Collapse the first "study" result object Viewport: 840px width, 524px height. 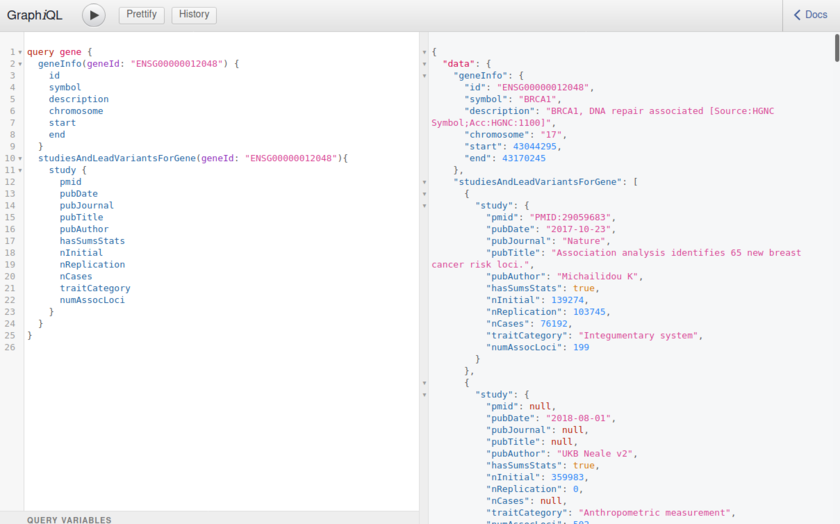[424, 206]
